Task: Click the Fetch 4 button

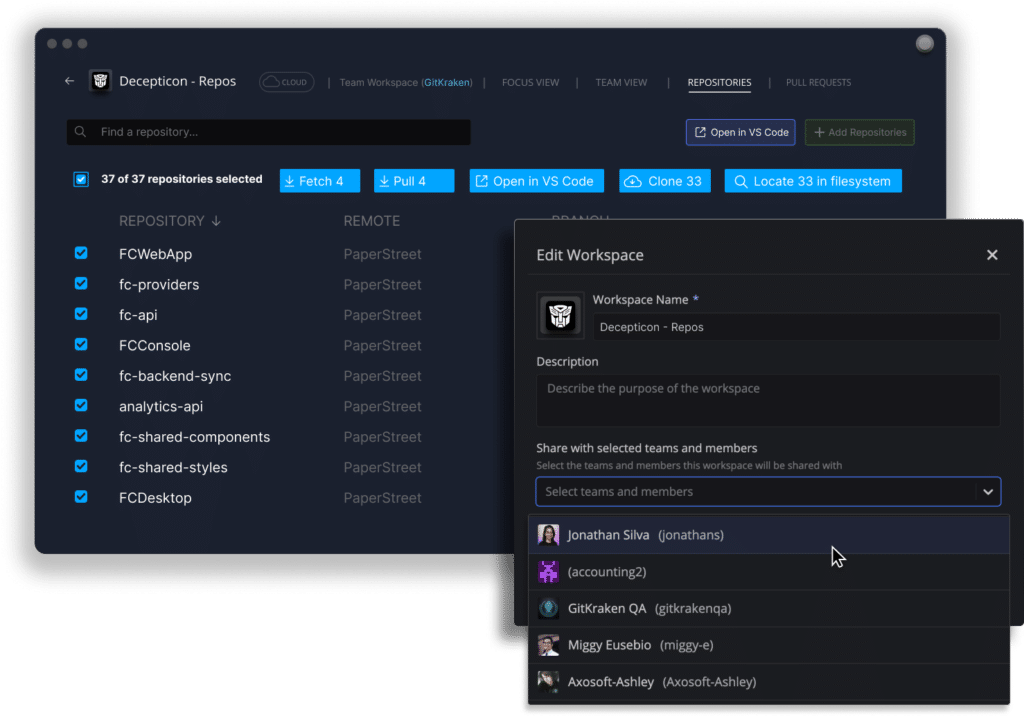Action: click(x=319, y=181)
